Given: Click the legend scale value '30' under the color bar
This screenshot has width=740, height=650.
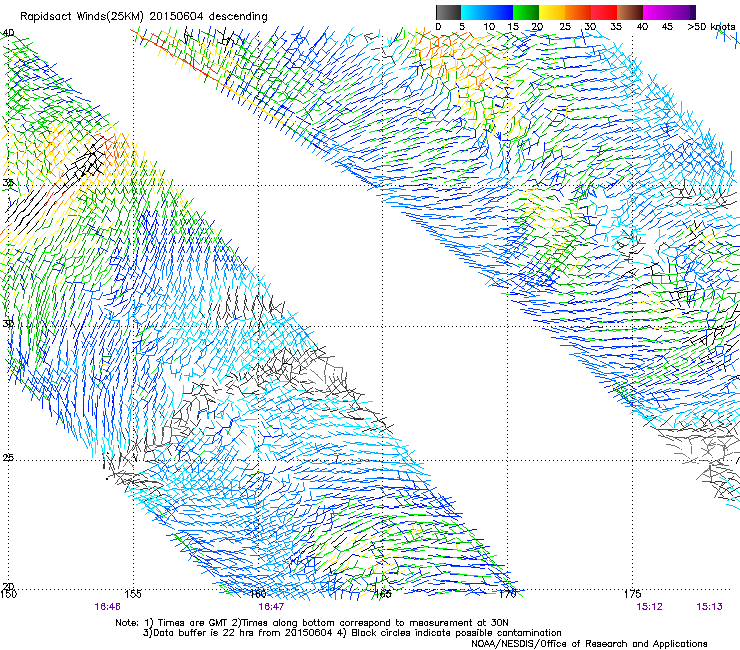Looking at the screenshot, I should click(x=590, y=26).
